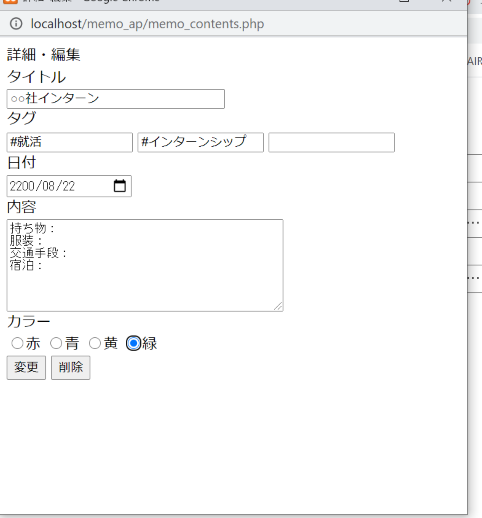482x518 pixels.
Task: Click the 変更 button
Action: pos(26,367)
